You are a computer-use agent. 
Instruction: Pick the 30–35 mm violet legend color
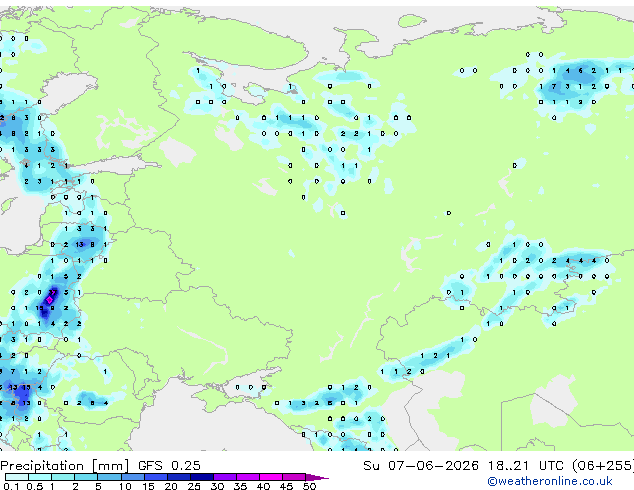pyautogui.click(x=224, y=477)
